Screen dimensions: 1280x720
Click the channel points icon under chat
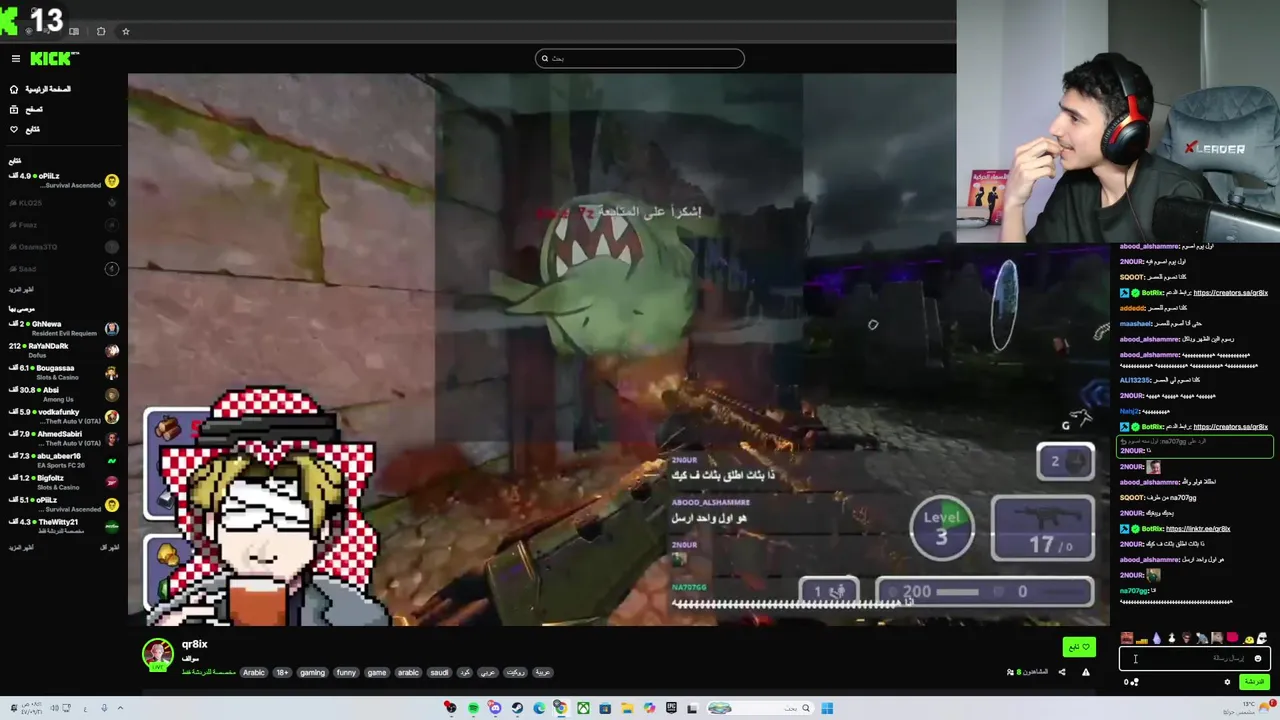point(1134,682)
